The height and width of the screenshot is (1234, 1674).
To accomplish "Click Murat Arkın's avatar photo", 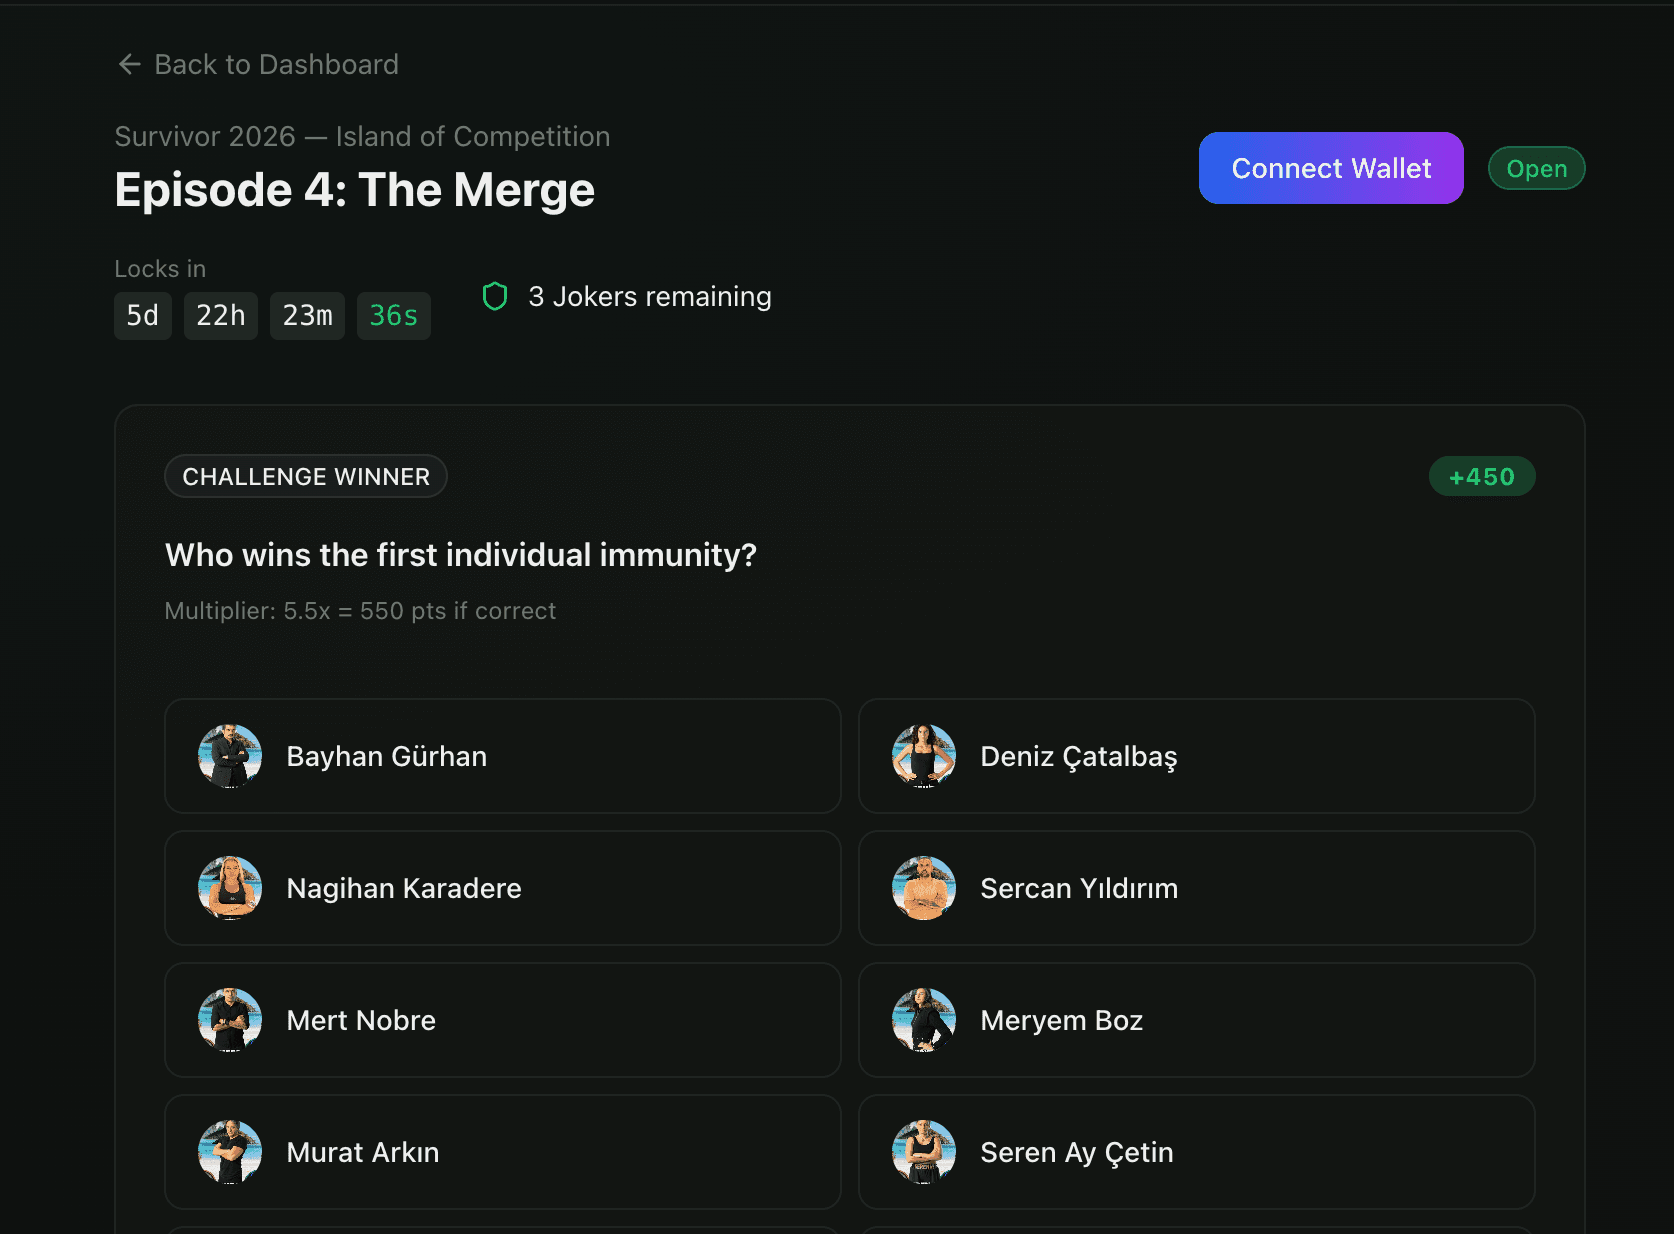I will [230, 1152].
